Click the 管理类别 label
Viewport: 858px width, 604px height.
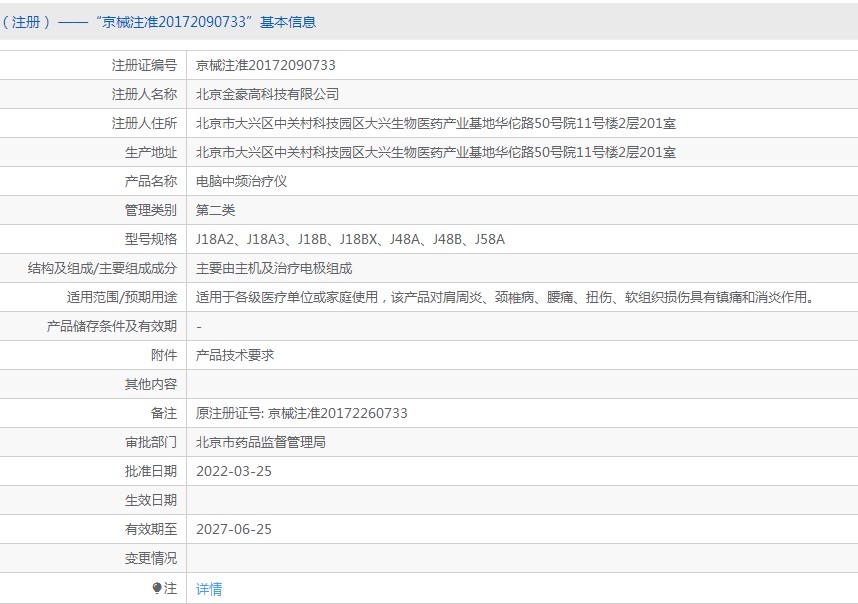(x=151, y=210)
